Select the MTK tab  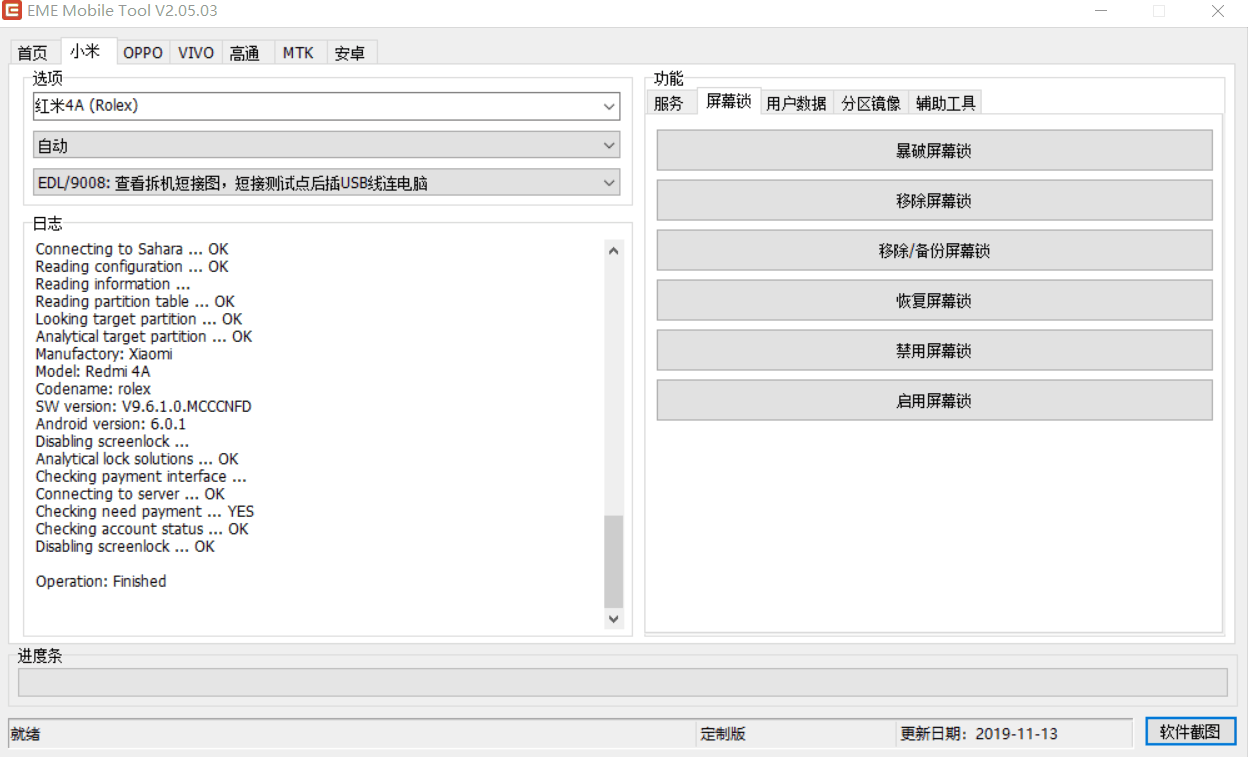click(298, 53)
